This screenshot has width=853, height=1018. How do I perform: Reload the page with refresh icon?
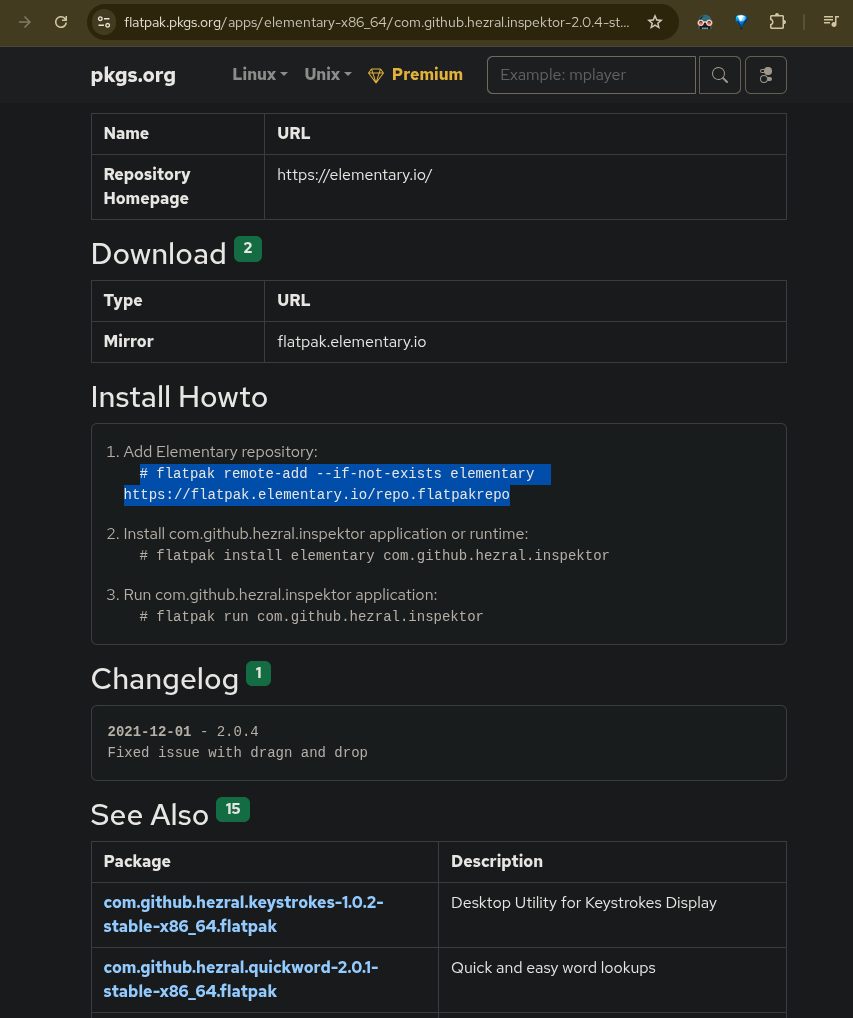[x=61, y=22]
